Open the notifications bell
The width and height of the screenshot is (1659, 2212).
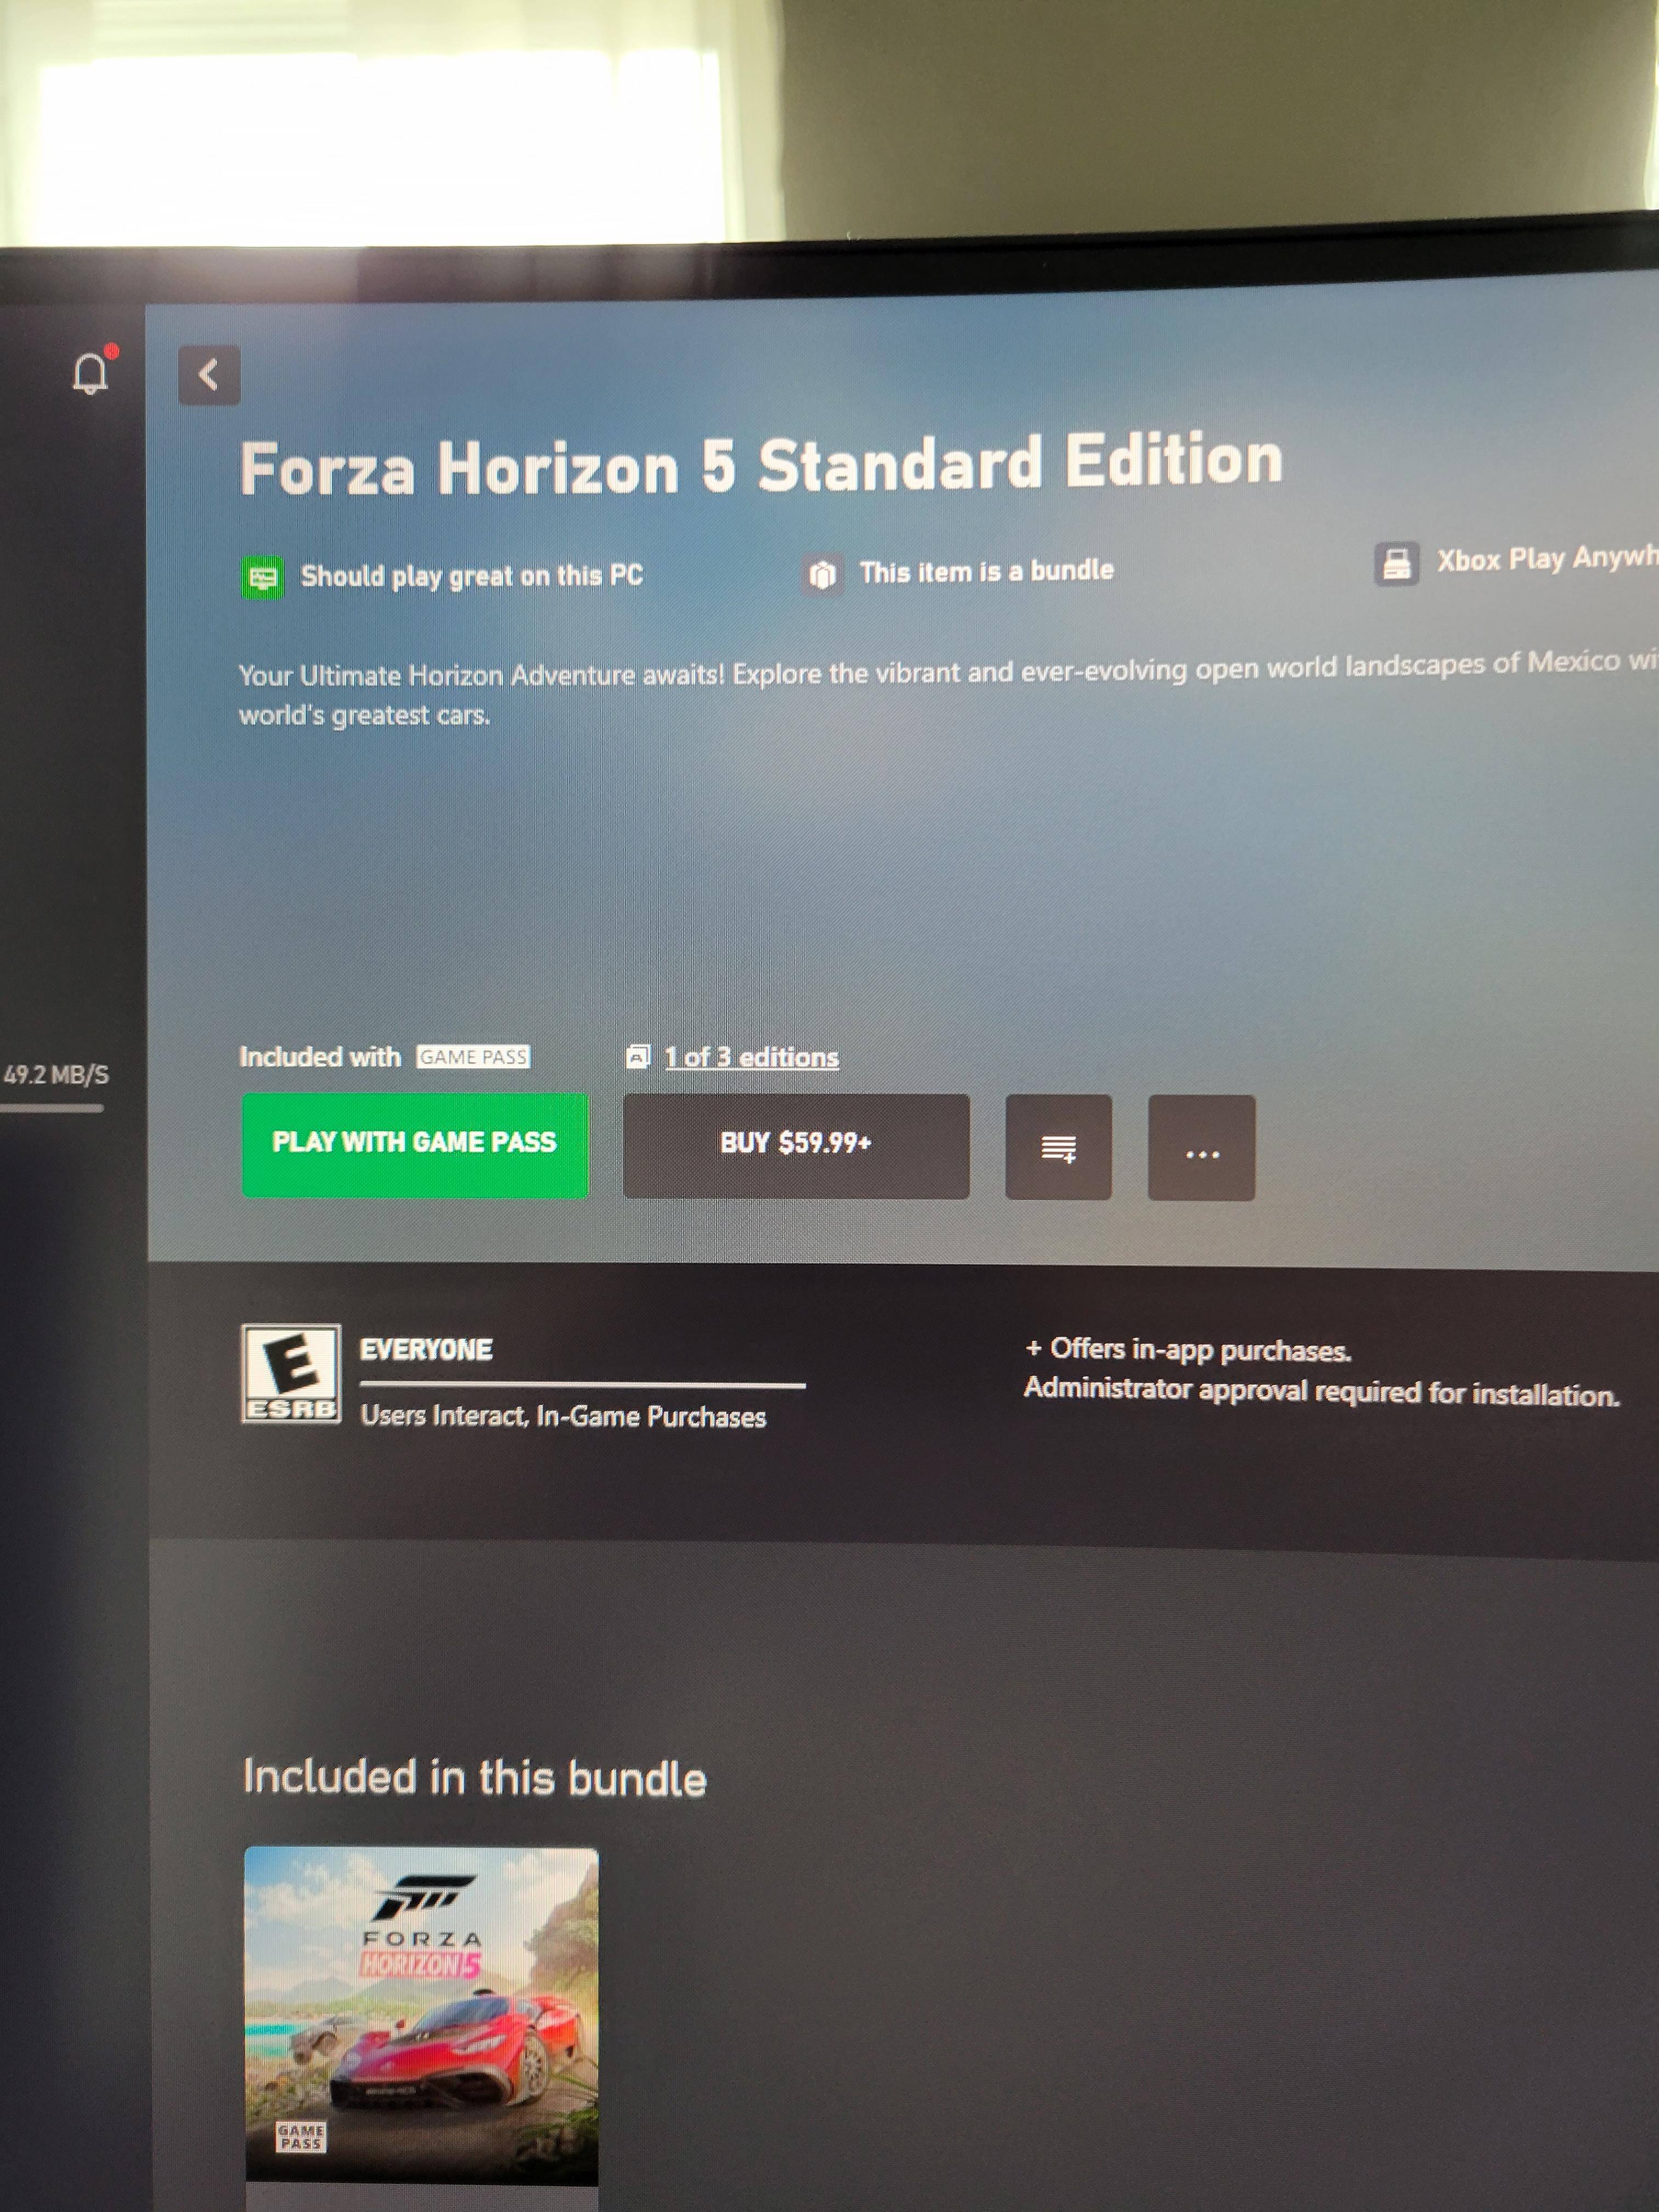pyautogui.click(x=91, y=374)
